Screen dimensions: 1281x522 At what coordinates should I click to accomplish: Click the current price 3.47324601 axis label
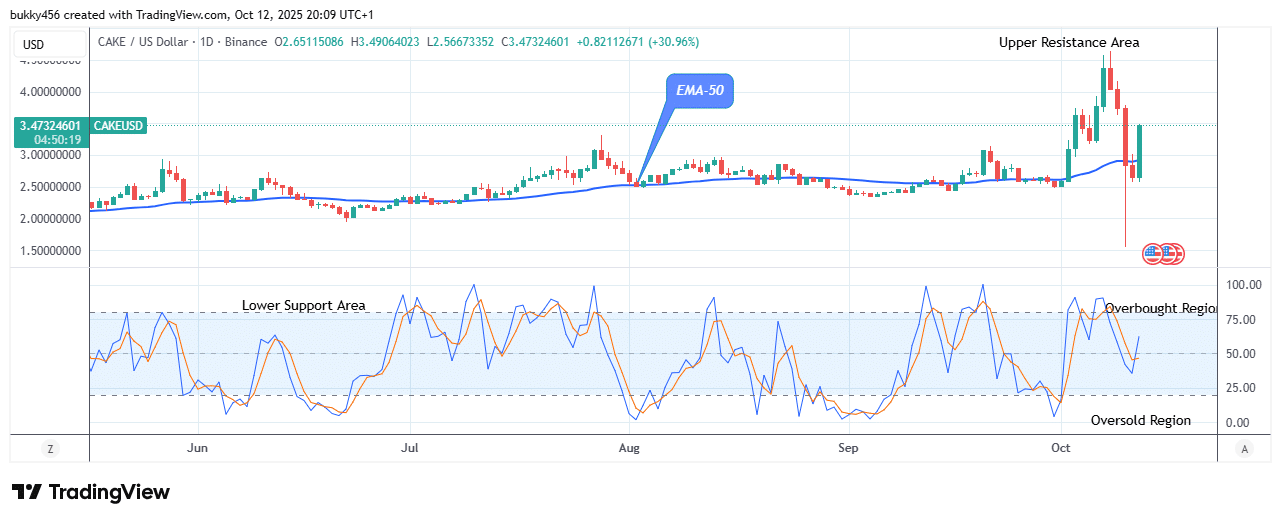tap(48, 125)
